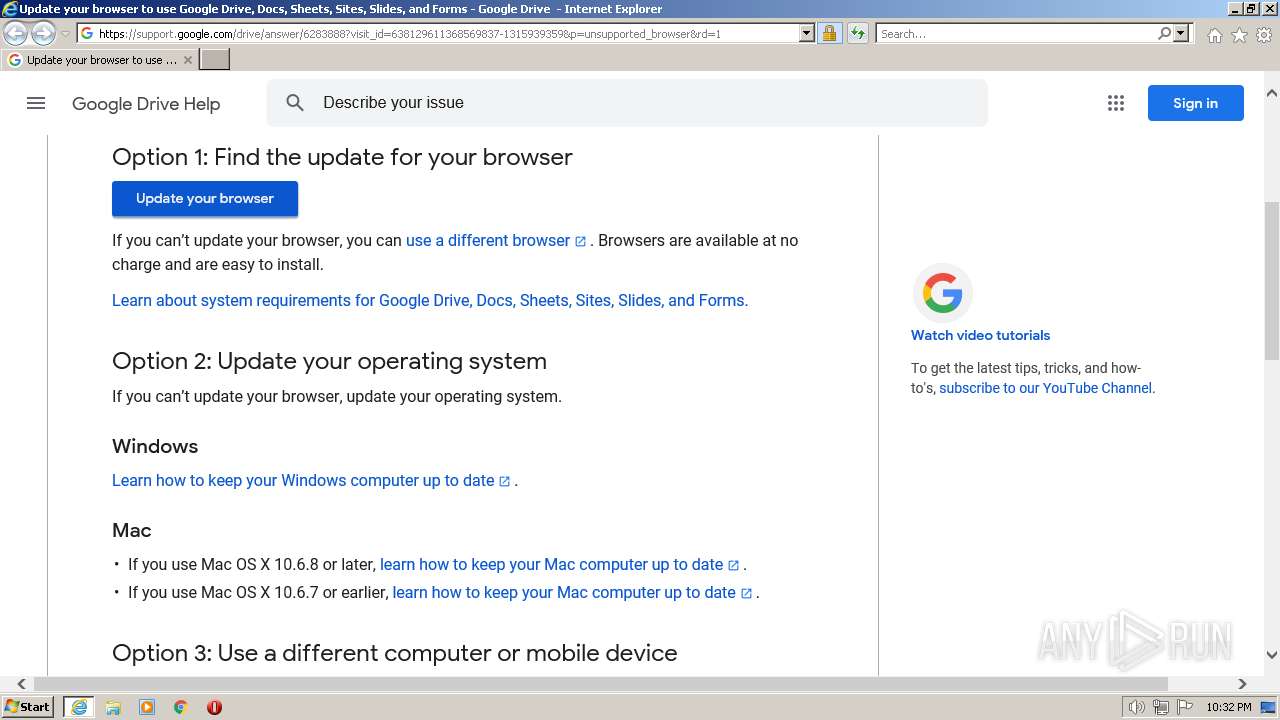Click the vertical scrollbar up arrow

pyautogui.click(x=1272, y=94)
